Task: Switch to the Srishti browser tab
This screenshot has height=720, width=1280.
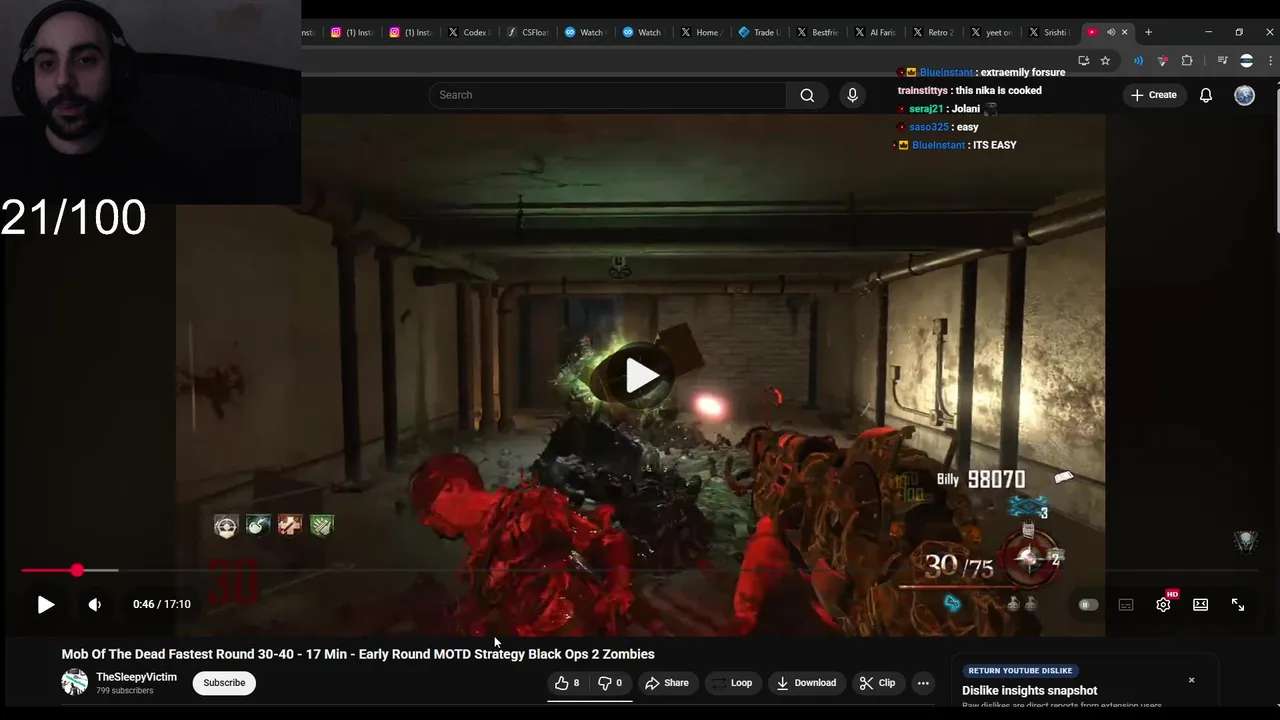Action: tap(1049, 32)
